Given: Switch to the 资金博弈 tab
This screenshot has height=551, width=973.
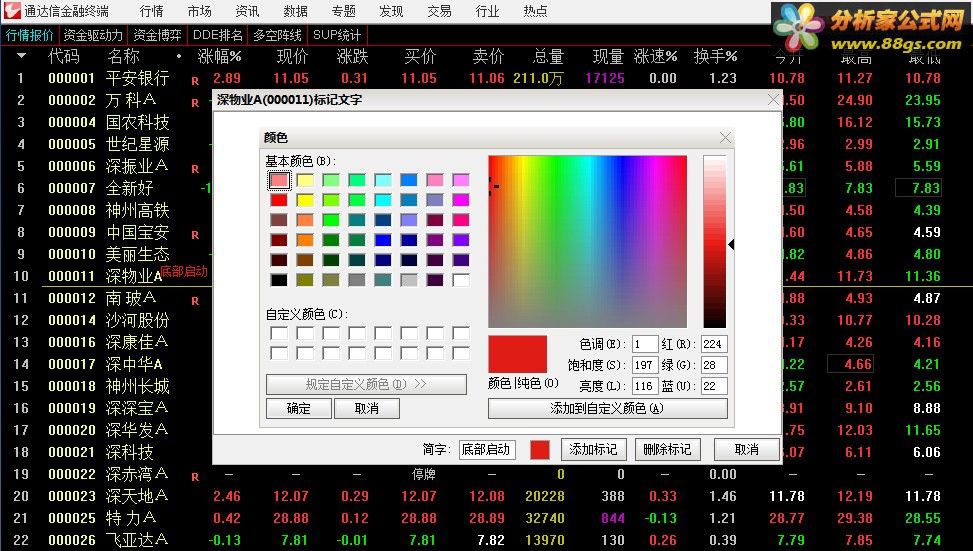Looking at the screenshot, I should (x=158, y=35).
